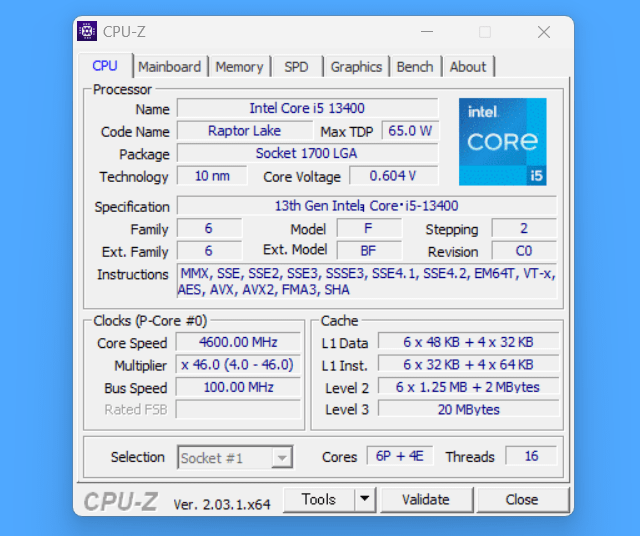Click the 65.0 W Max TDP value
Viewport: 640px width, 536px height.
pyautogui.click(x=410, y=131)
